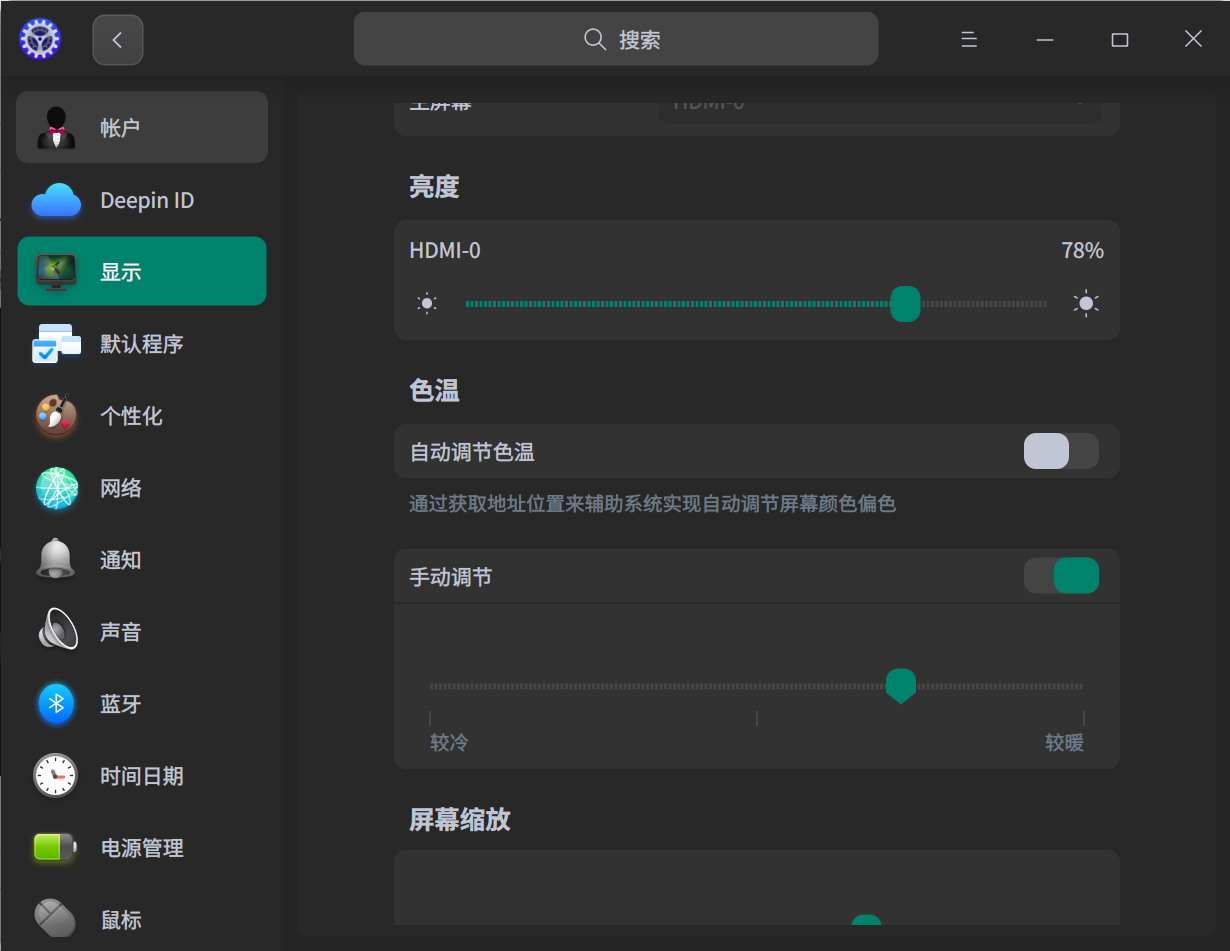Click the HDMI-0 brightness label
1230x951 pixels.
pos(445,250)
